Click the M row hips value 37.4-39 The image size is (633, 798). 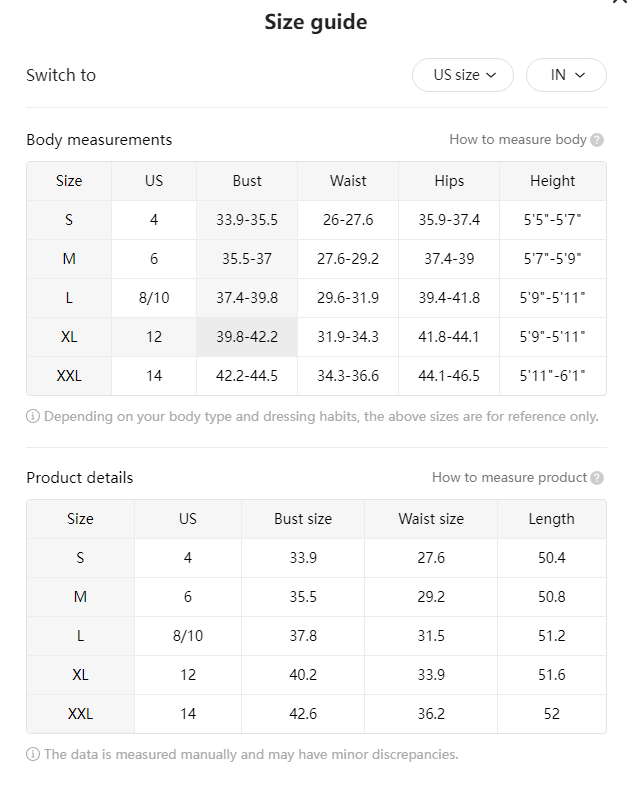[x=449, y=259]
